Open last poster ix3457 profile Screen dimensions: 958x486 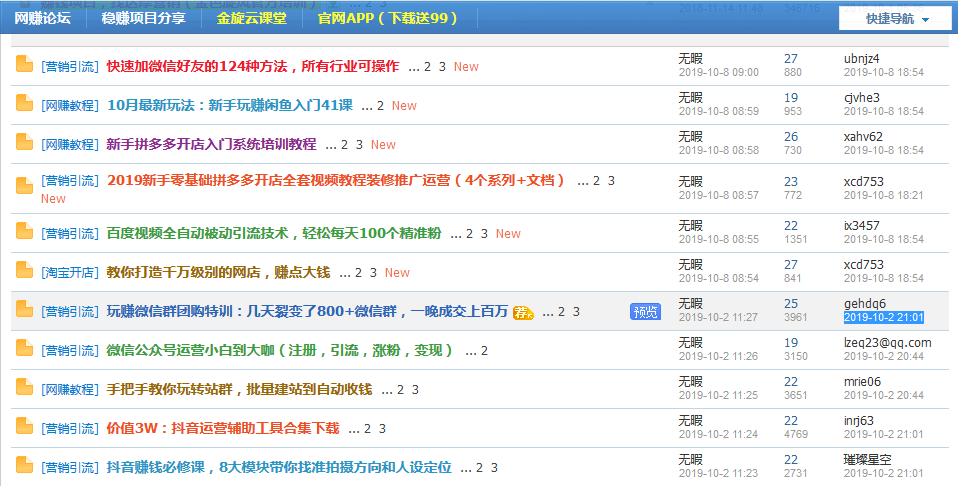point(861,226)
